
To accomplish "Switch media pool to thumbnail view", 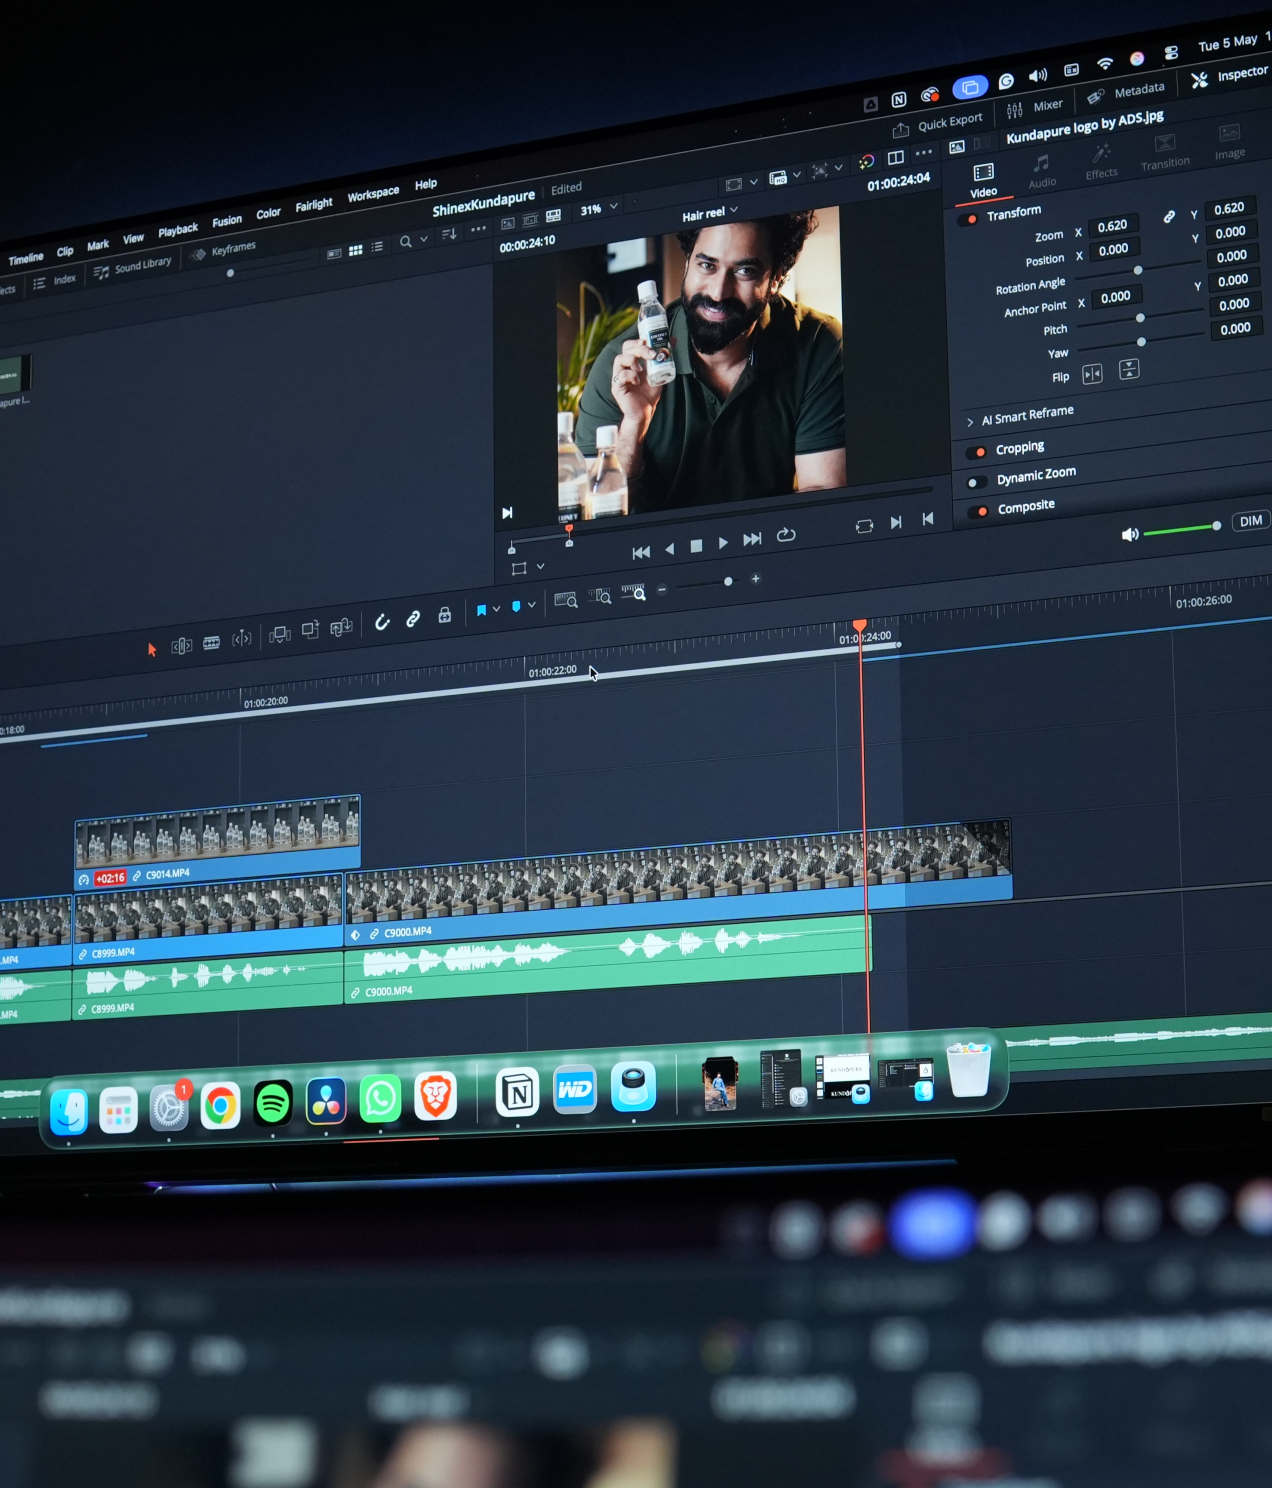I will pyautogui.click(x=355, y=250).
